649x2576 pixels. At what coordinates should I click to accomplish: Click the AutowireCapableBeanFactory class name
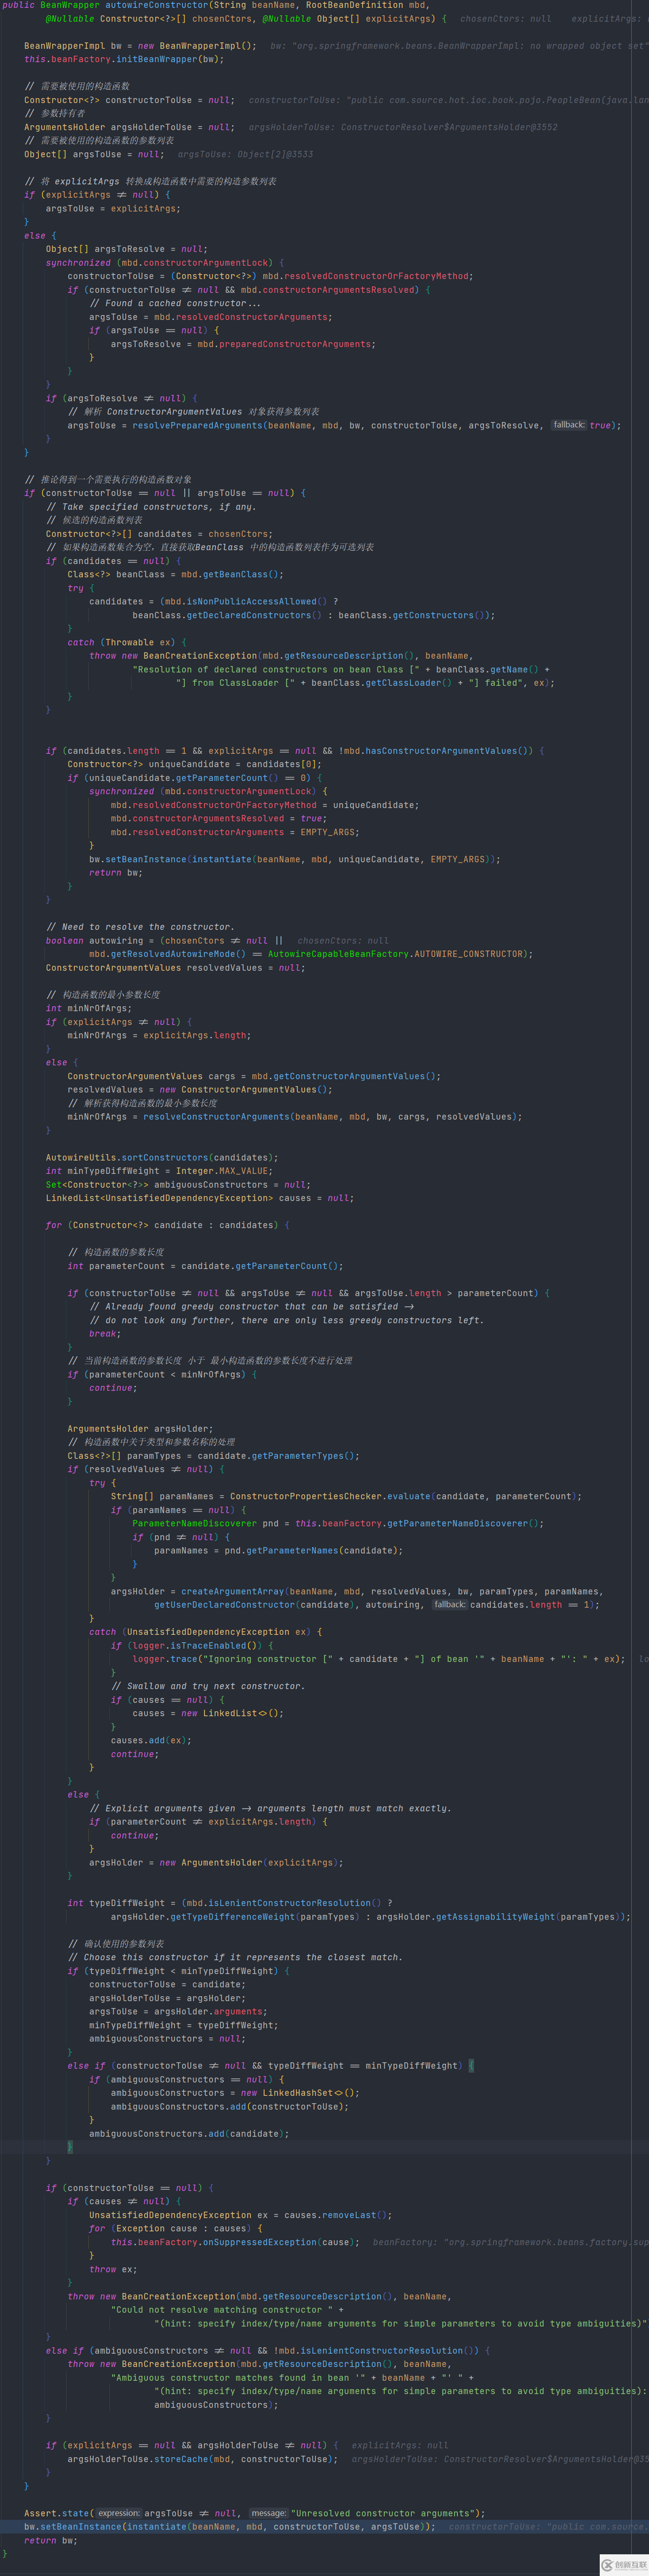point(338,953)
